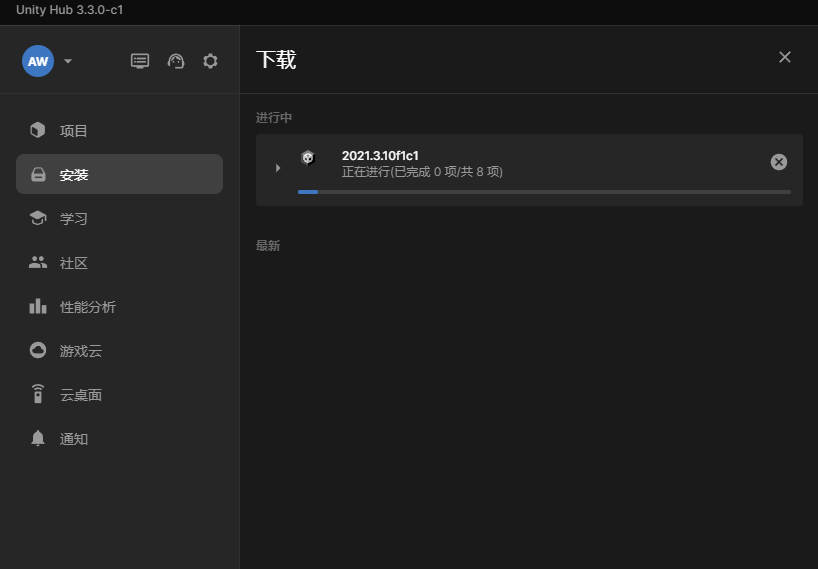Screen dimensions: 818x569
Task: Click the 正在进行(已完成 0 项/共 8 项) status text
Action: 422,172
